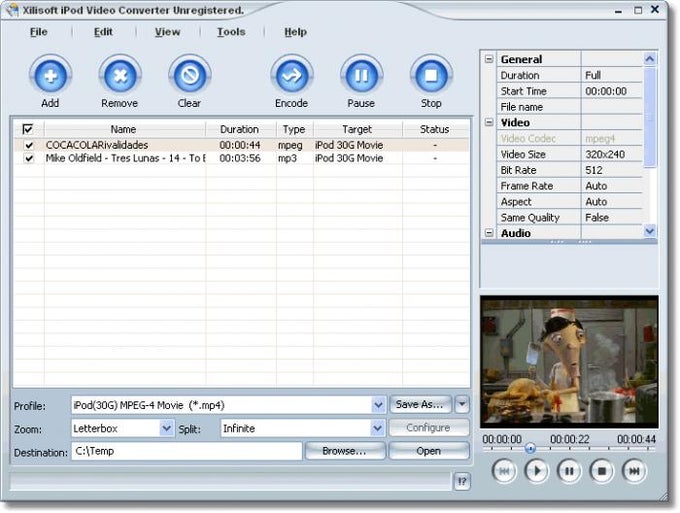The image size is (680, 513).
Task: Open the arrow menu next to Save As
Action: tap(462, 405)
